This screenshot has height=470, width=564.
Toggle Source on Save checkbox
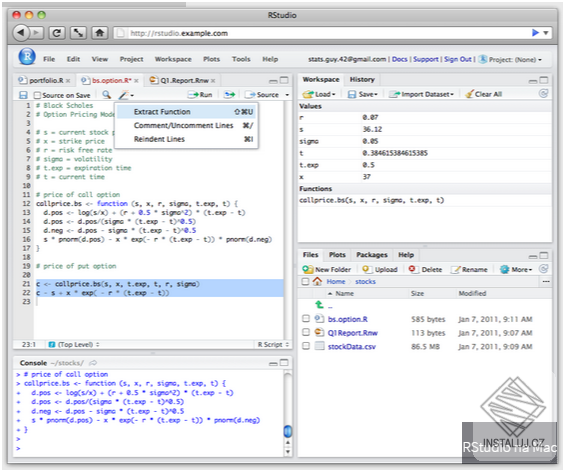[37, 95]
